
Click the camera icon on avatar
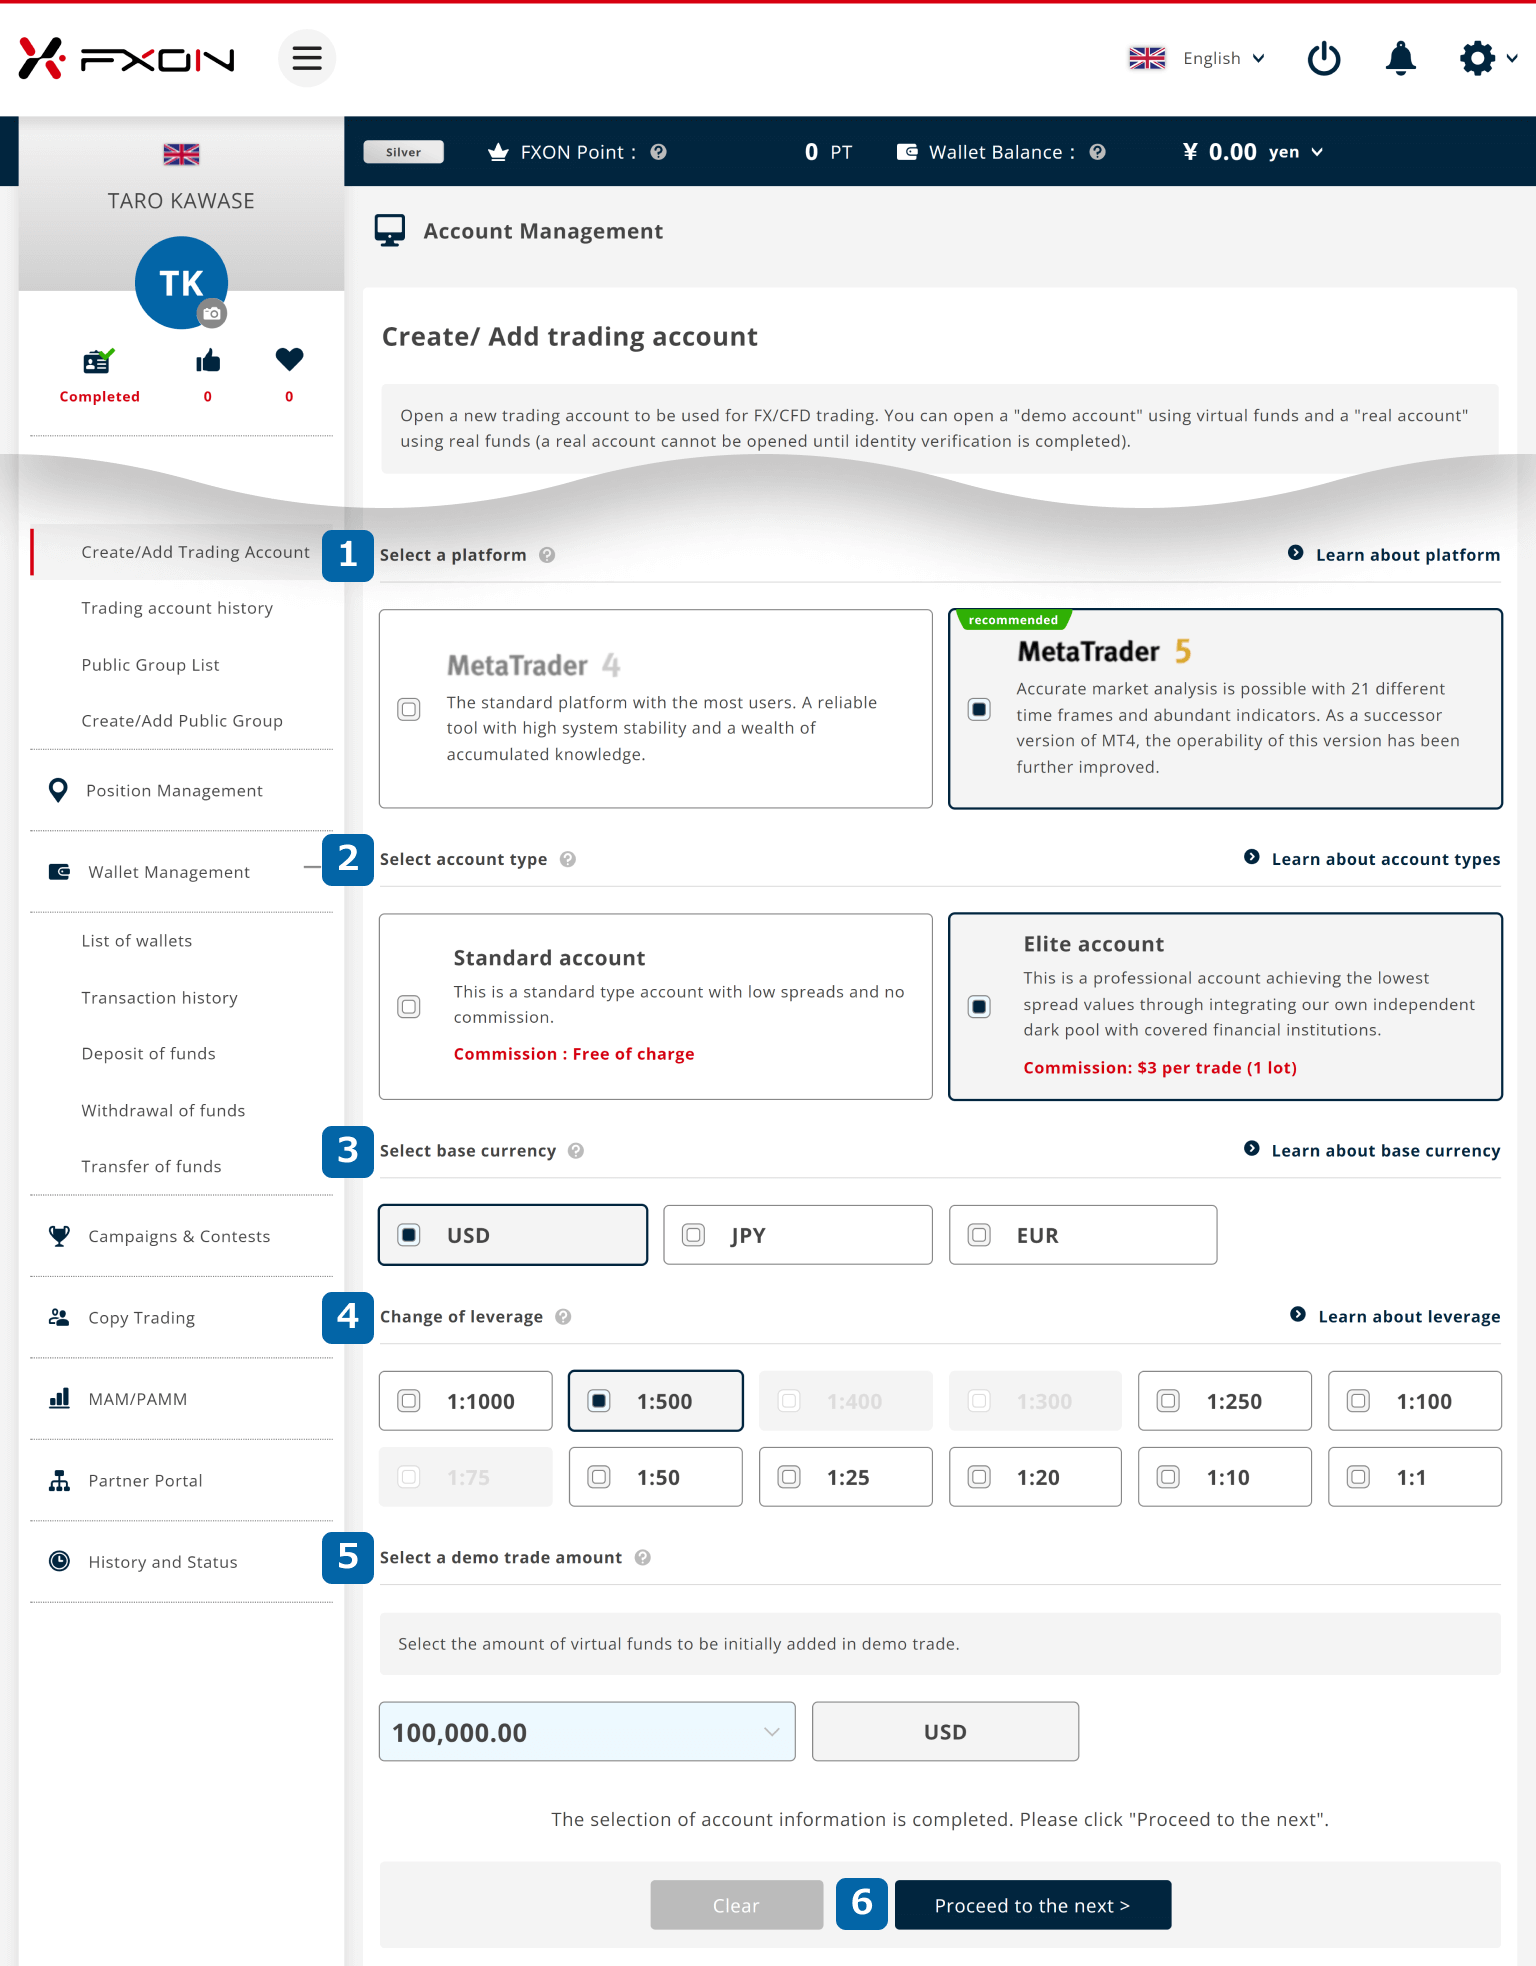tap(212, 313)
